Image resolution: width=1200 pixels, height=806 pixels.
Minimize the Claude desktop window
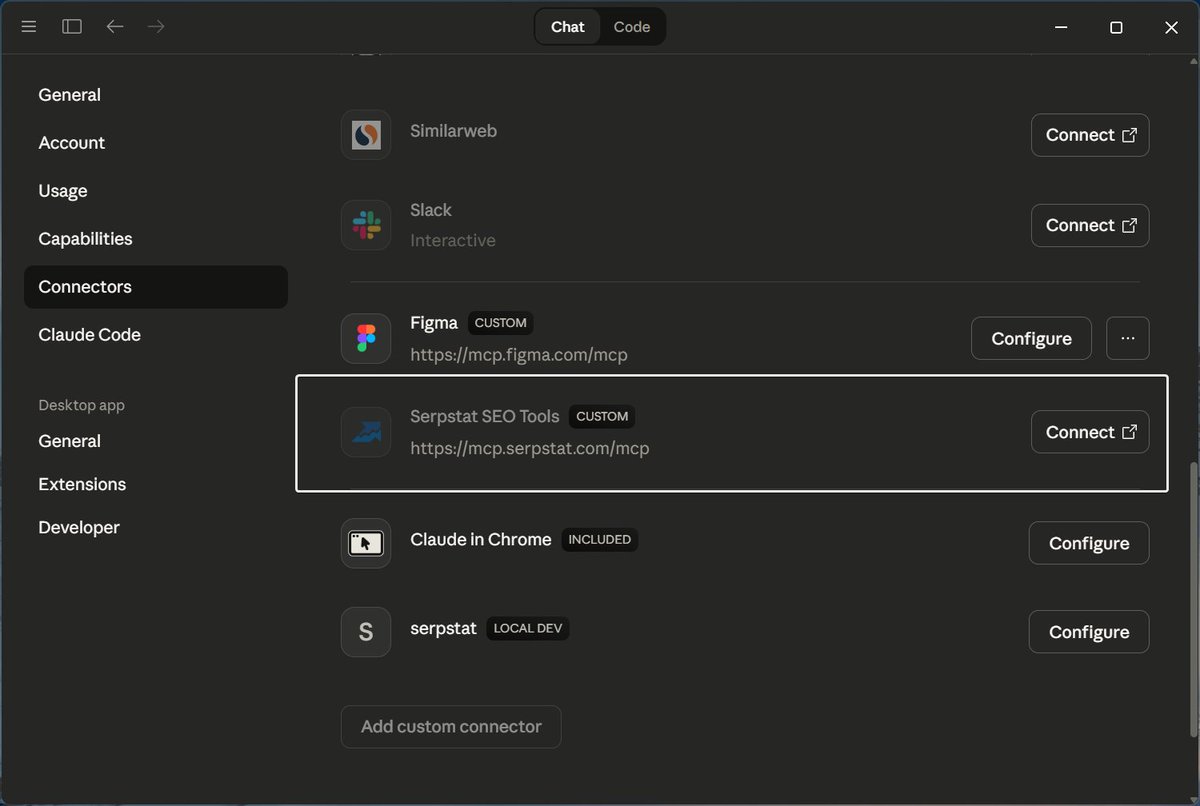(1061, 27)
